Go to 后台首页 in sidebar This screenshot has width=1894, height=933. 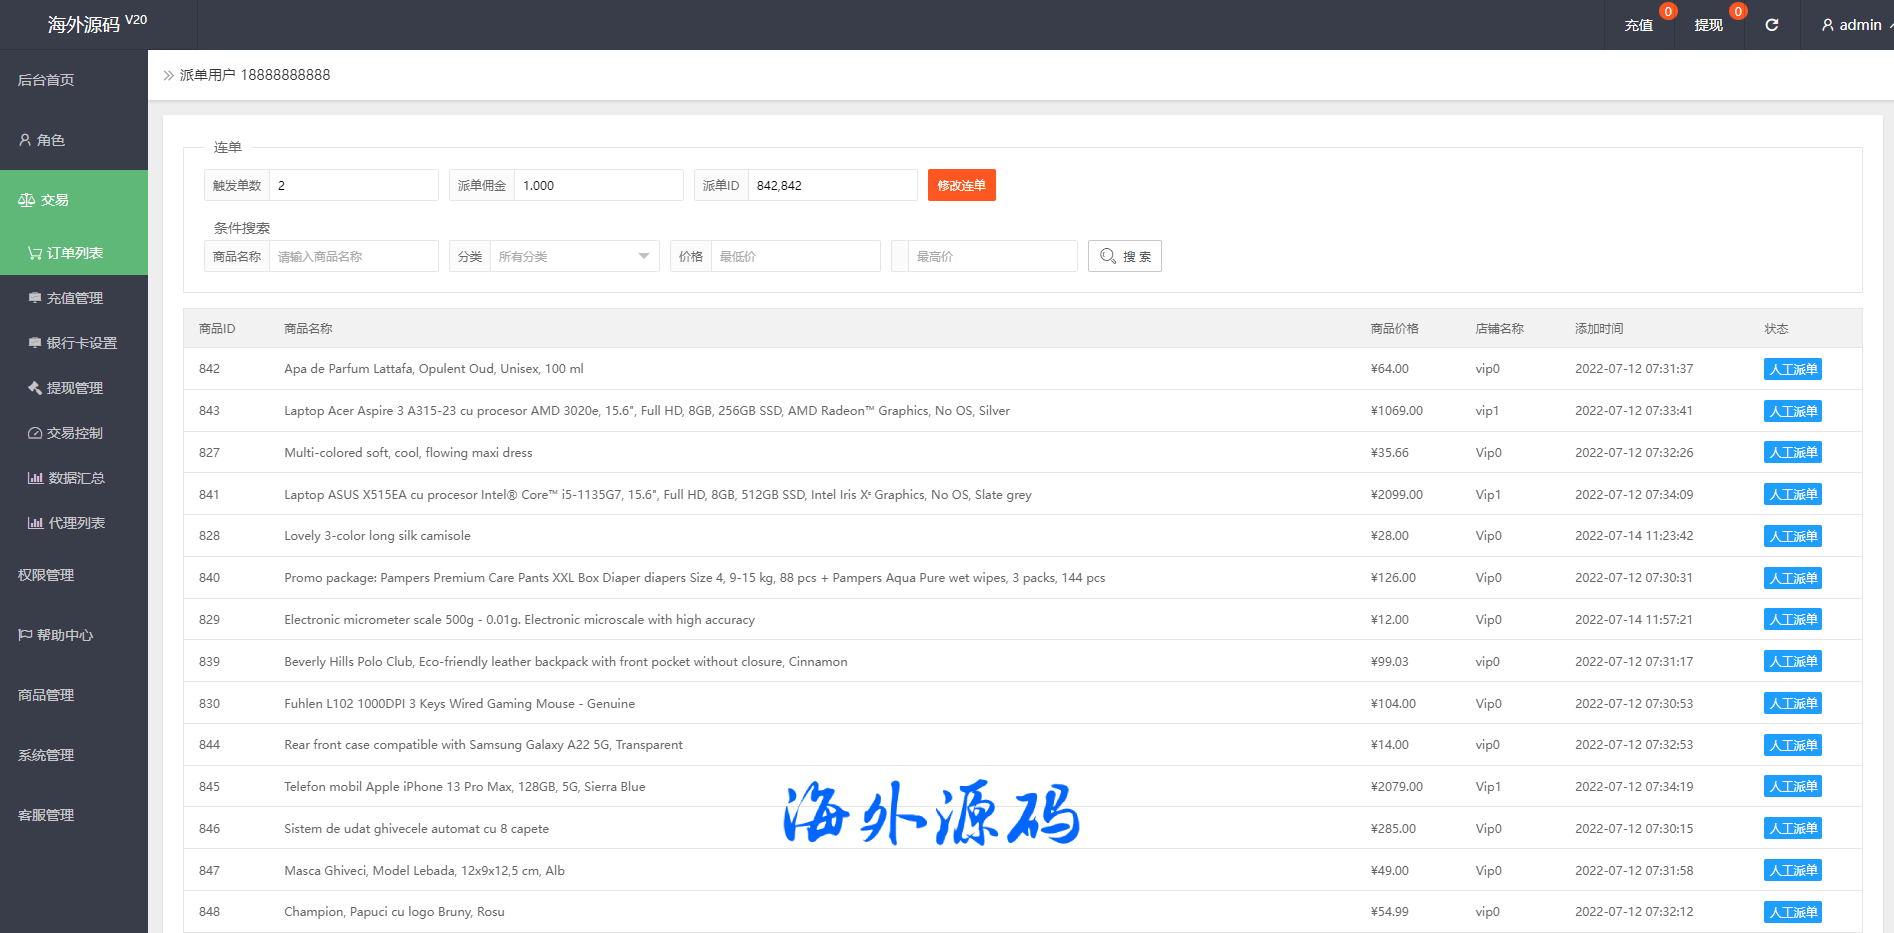point(46,80)
